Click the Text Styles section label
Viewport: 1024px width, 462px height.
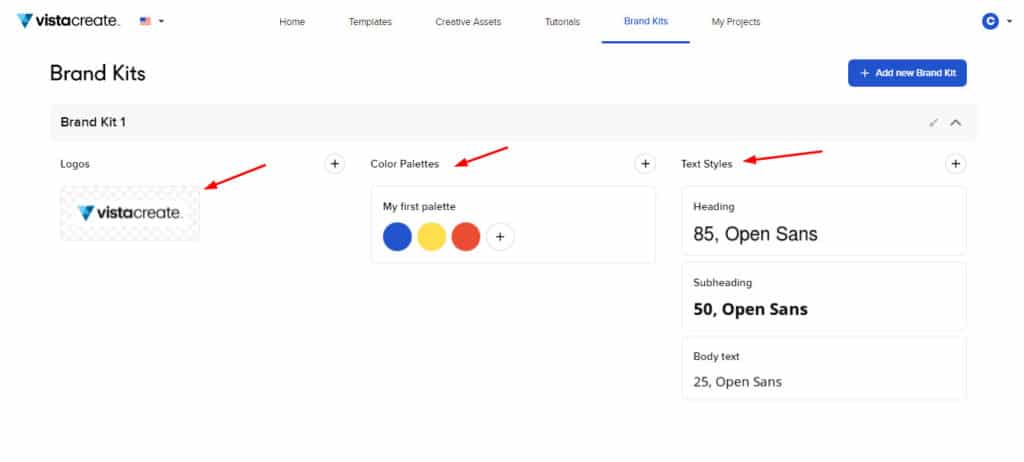coord(707,164)
